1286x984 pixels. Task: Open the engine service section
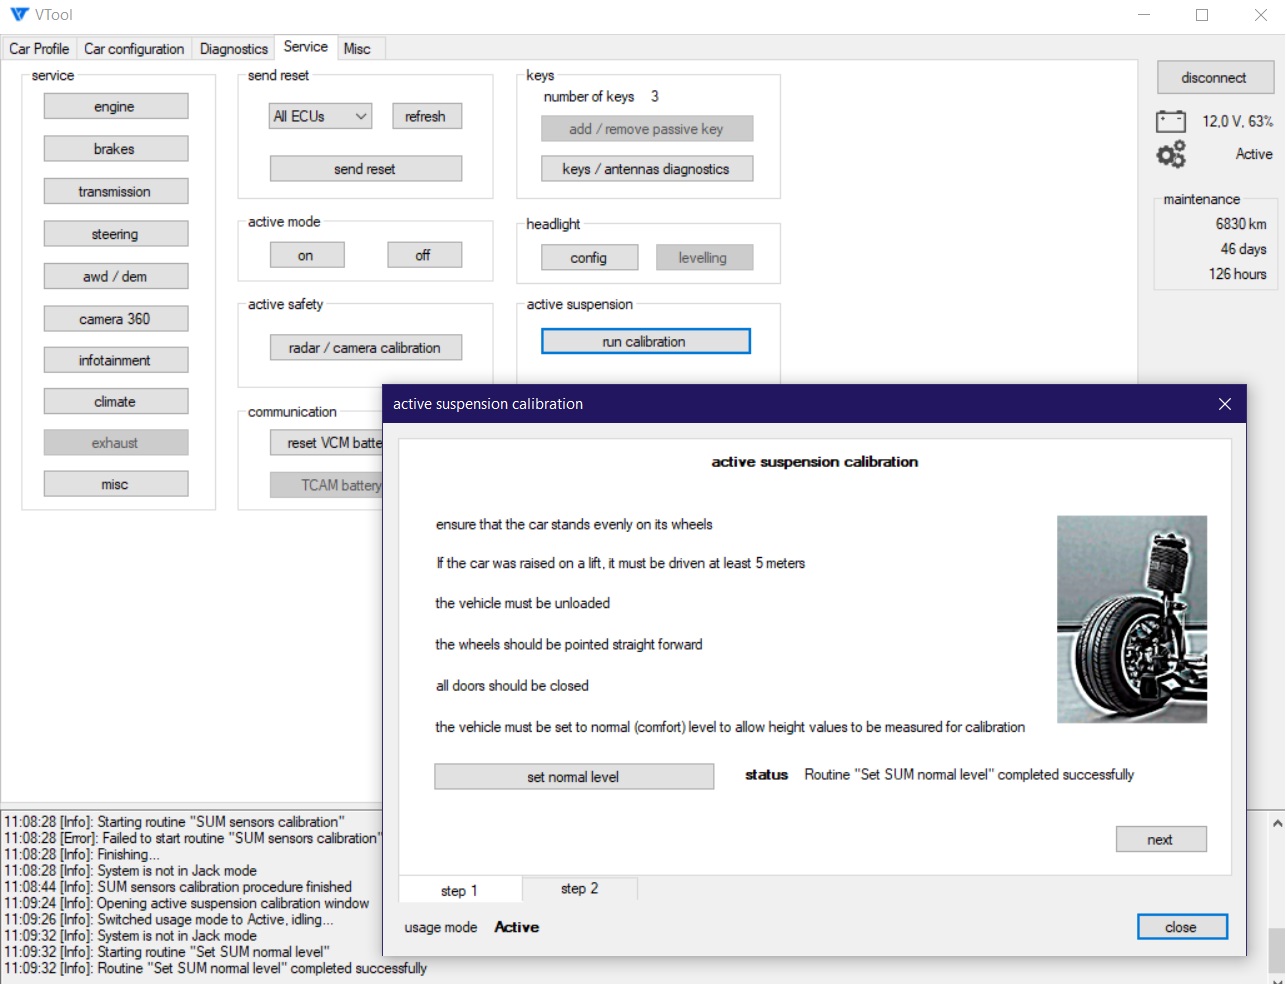[x=115, y=107]
